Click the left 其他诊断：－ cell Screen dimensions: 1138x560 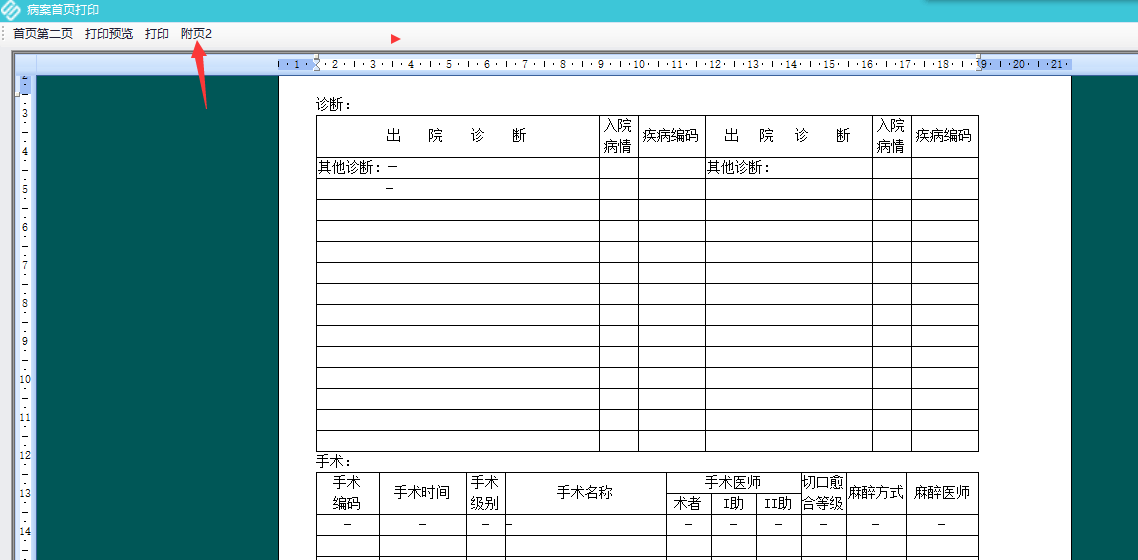coord(457,168)
